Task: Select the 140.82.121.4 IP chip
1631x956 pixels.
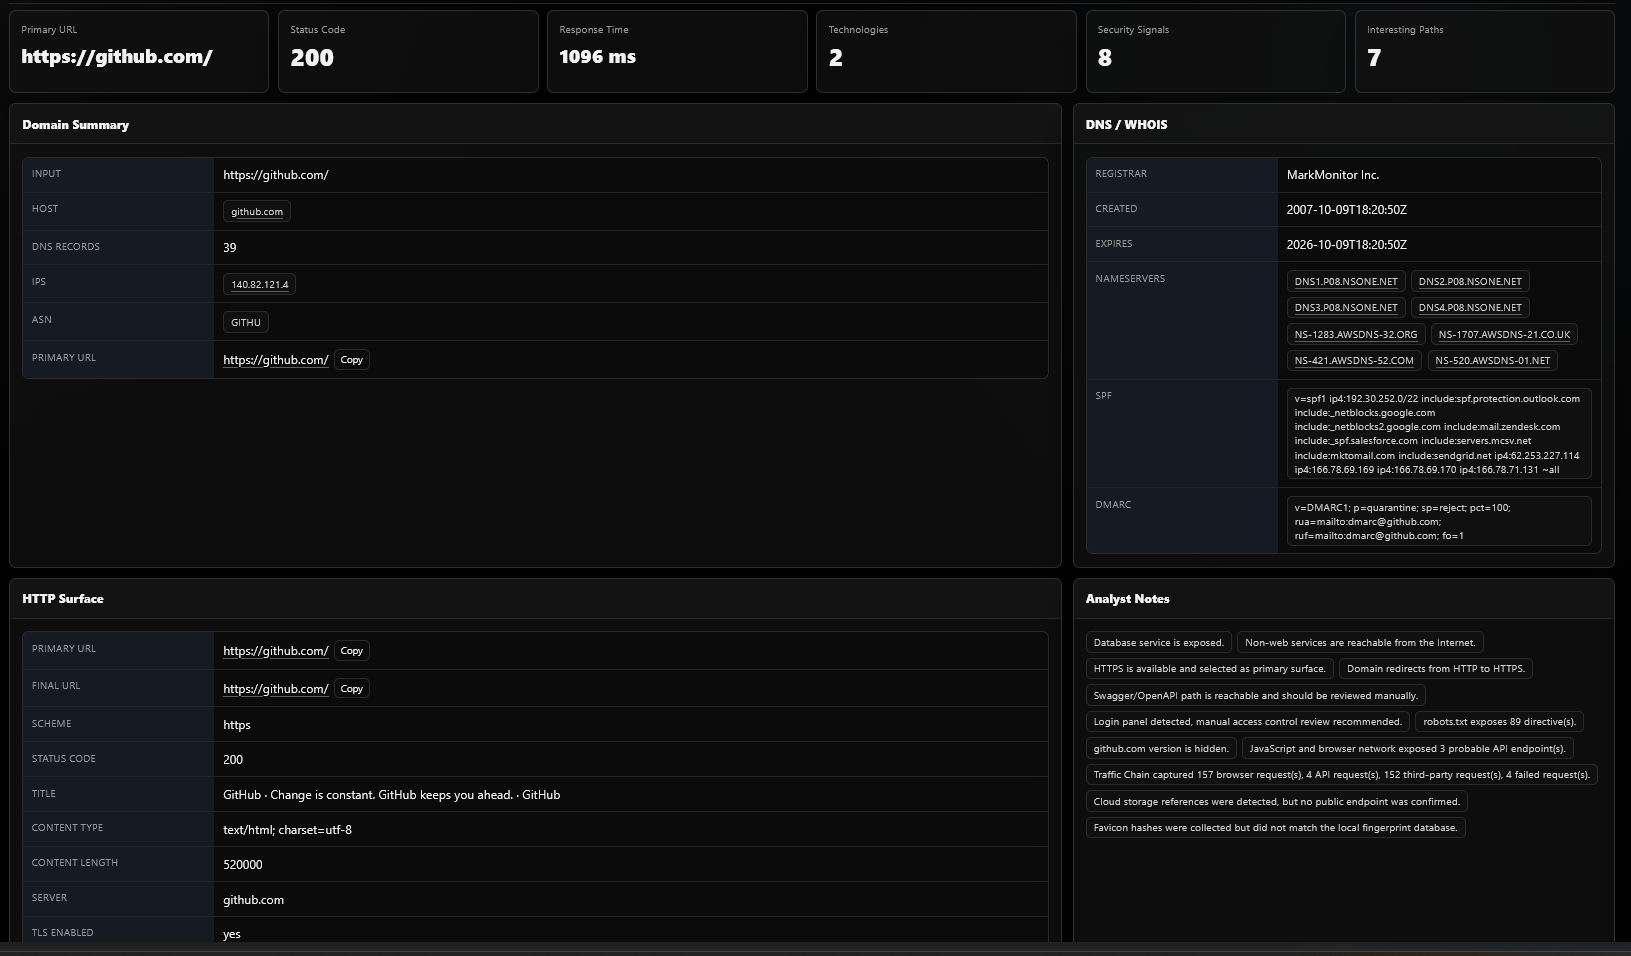Action: coord(259,285)
